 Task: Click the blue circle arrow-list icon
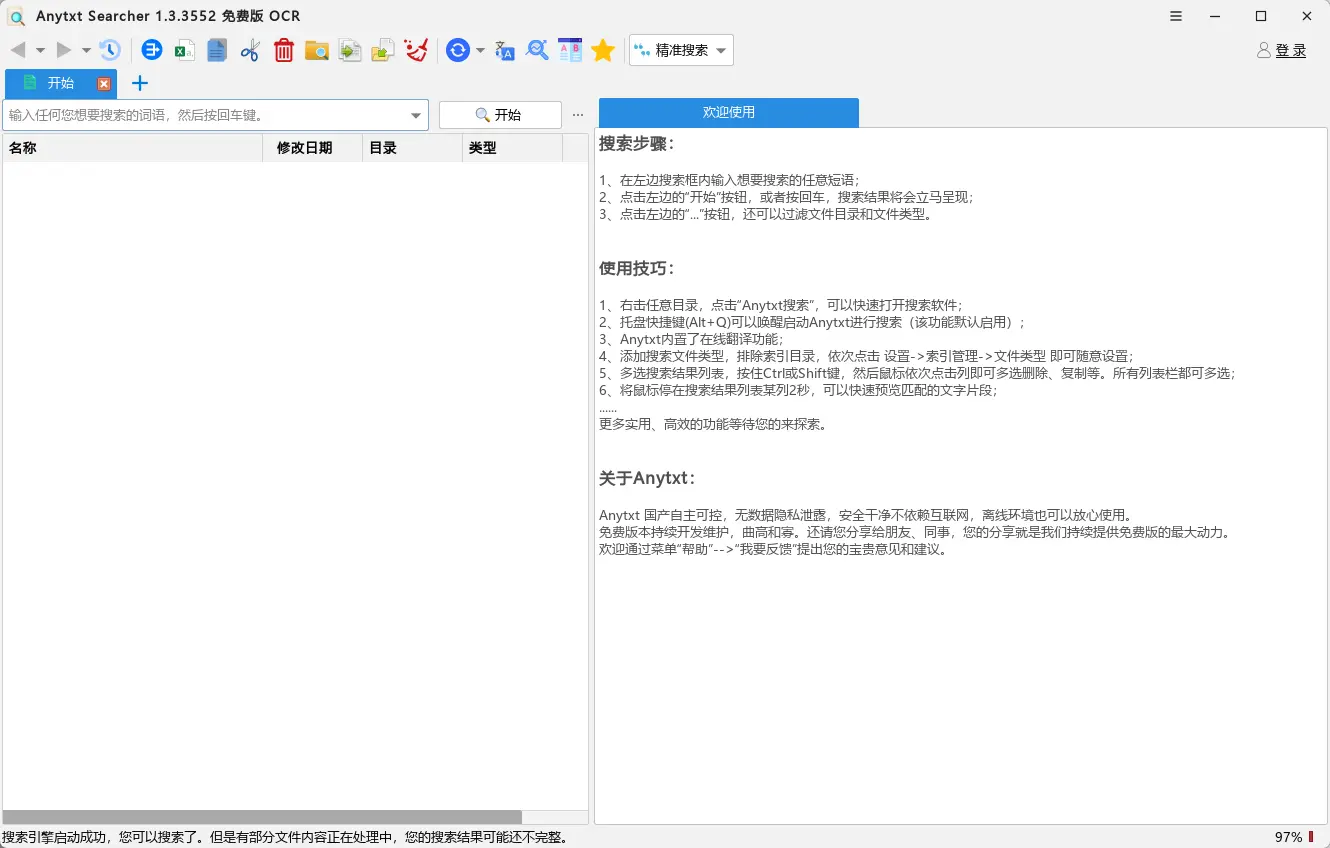[x=151, y=50]
